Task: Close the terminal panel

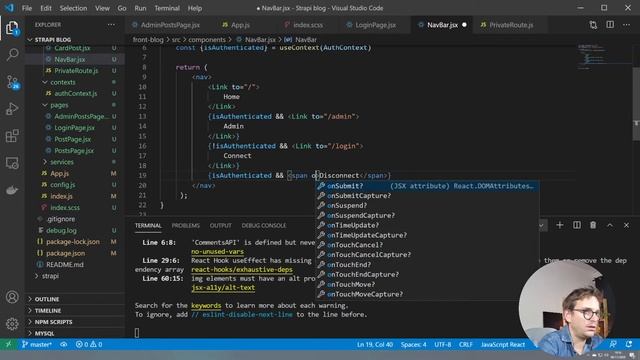Action: (x=627, y=225)
